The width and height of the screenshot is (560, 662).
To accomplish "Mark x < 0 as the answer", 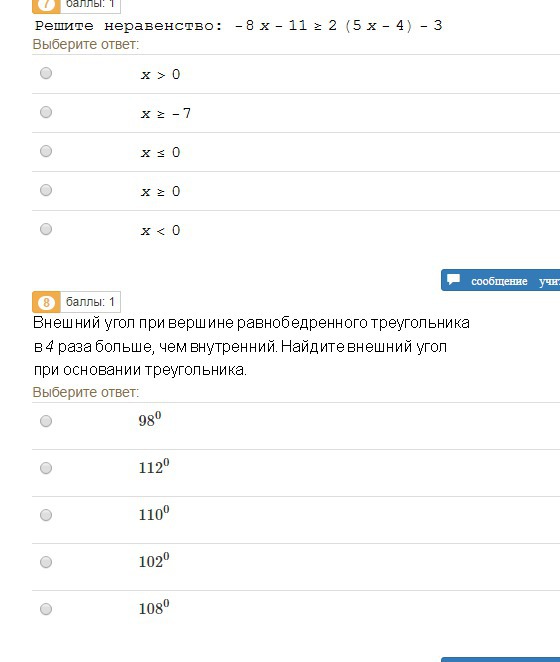I will [46, 229].
